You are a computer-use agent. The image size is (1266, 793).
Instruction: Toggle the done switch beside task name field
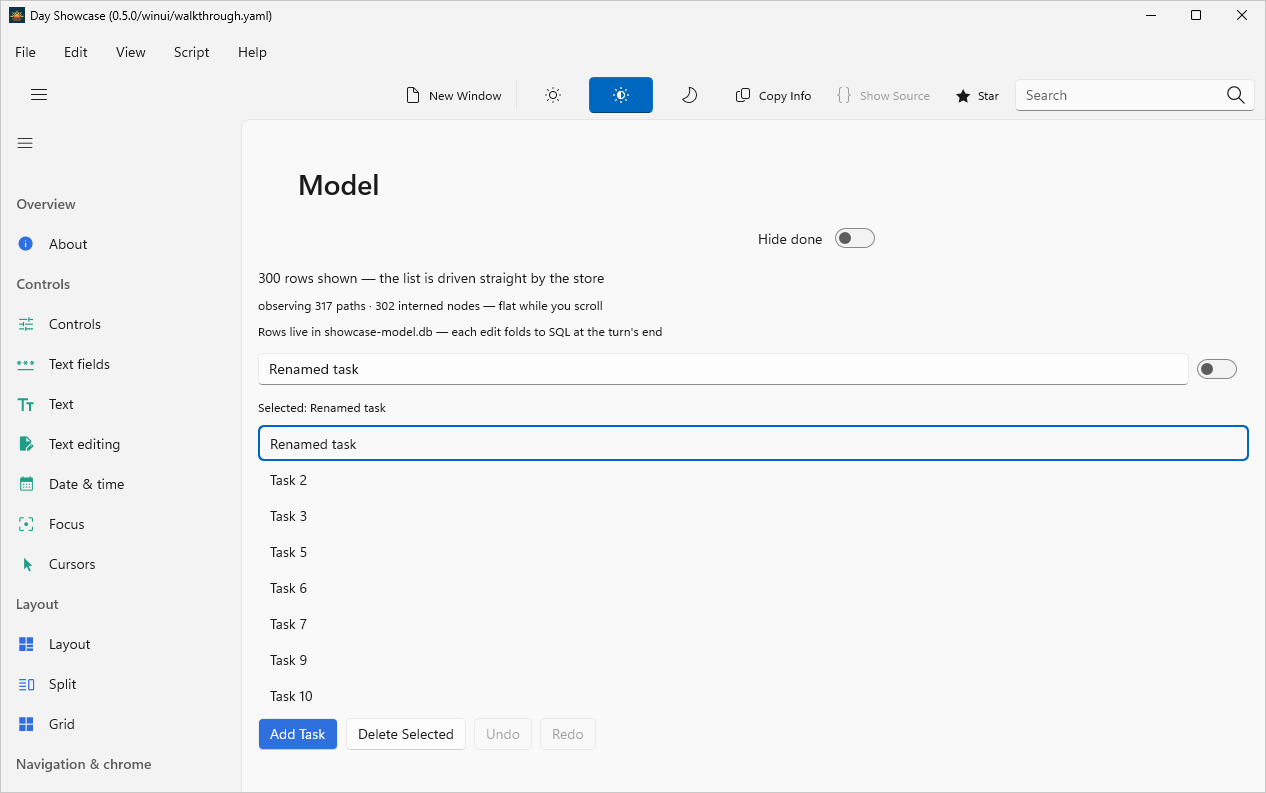[x=1217, y=369]
